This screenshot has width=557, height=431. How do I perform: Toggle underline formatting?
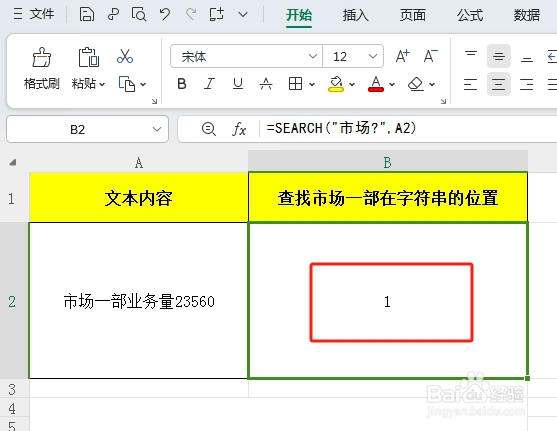(238, 84)
